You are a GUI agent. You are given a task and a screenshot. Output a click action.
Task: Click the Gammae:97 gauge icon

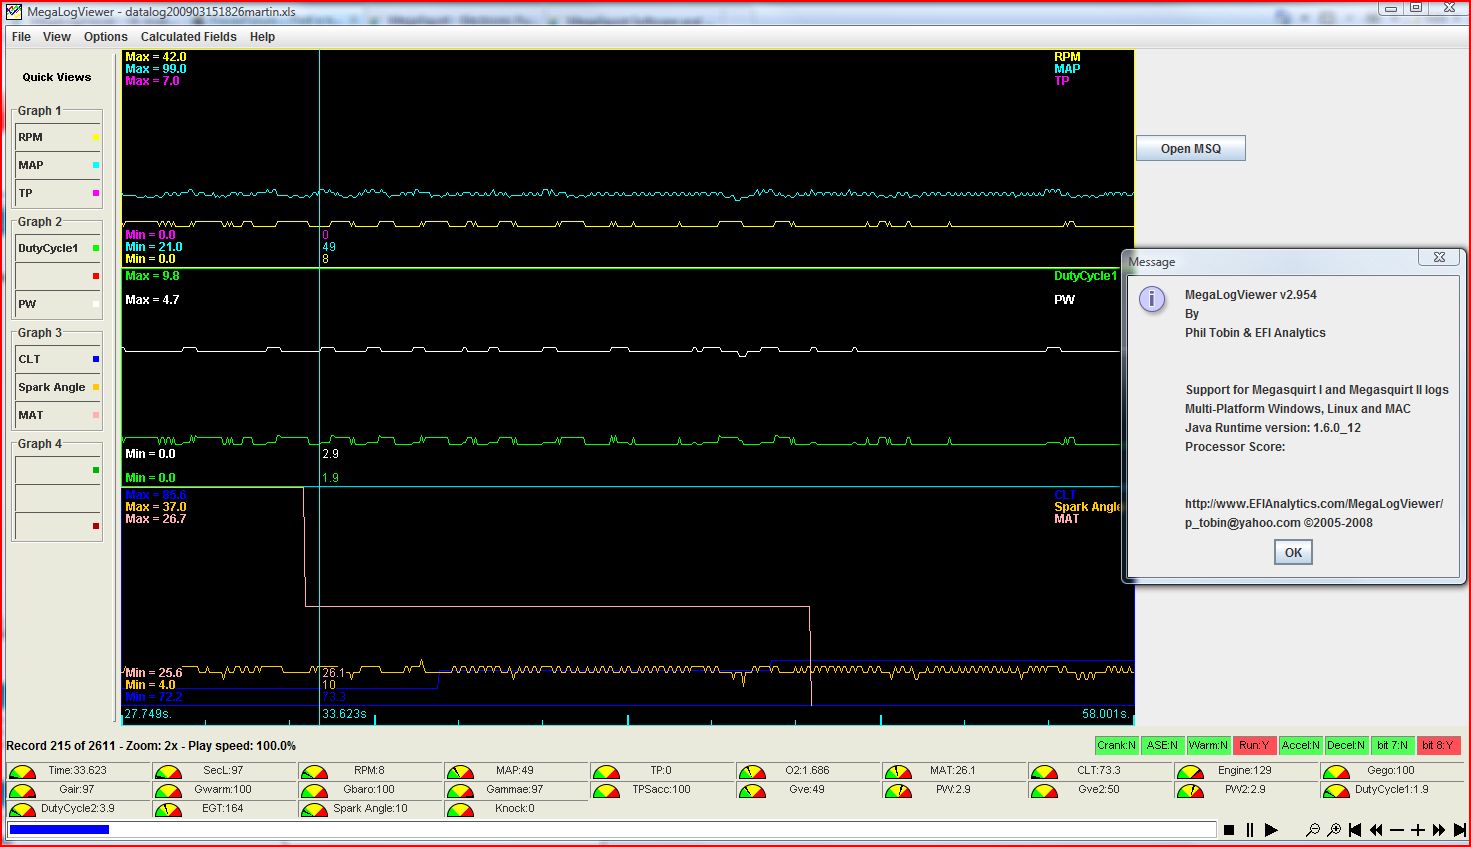[460, 790]
